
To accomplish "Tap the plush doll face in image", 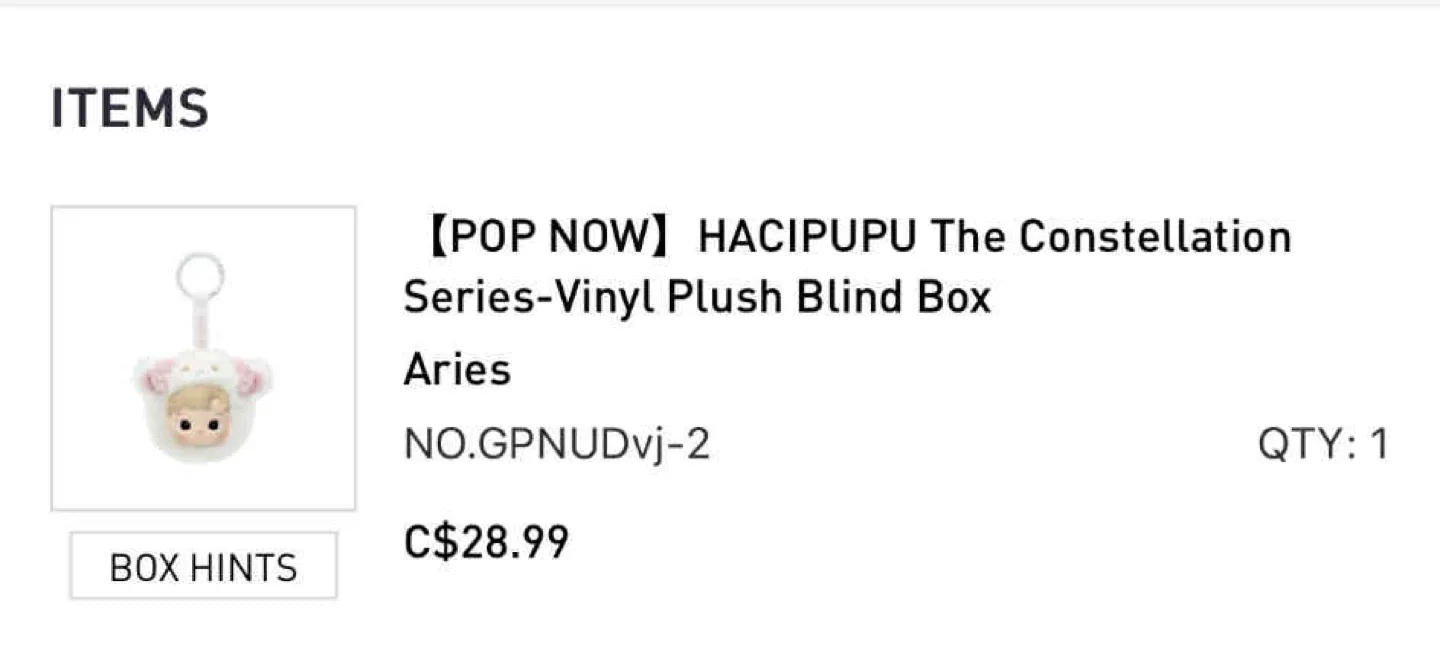I will (200, 415).
